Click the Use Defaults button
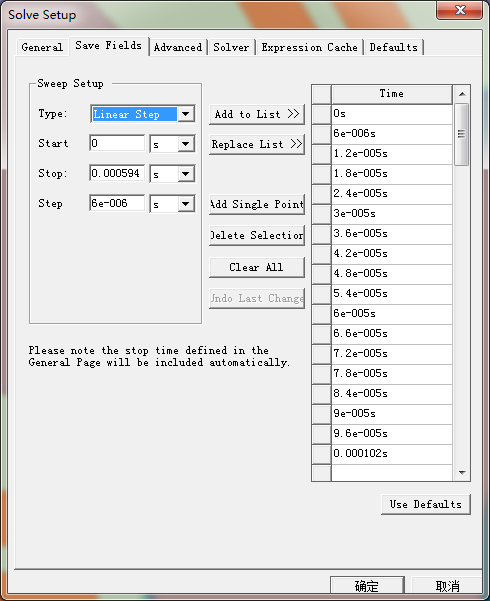 click(426, 504)
